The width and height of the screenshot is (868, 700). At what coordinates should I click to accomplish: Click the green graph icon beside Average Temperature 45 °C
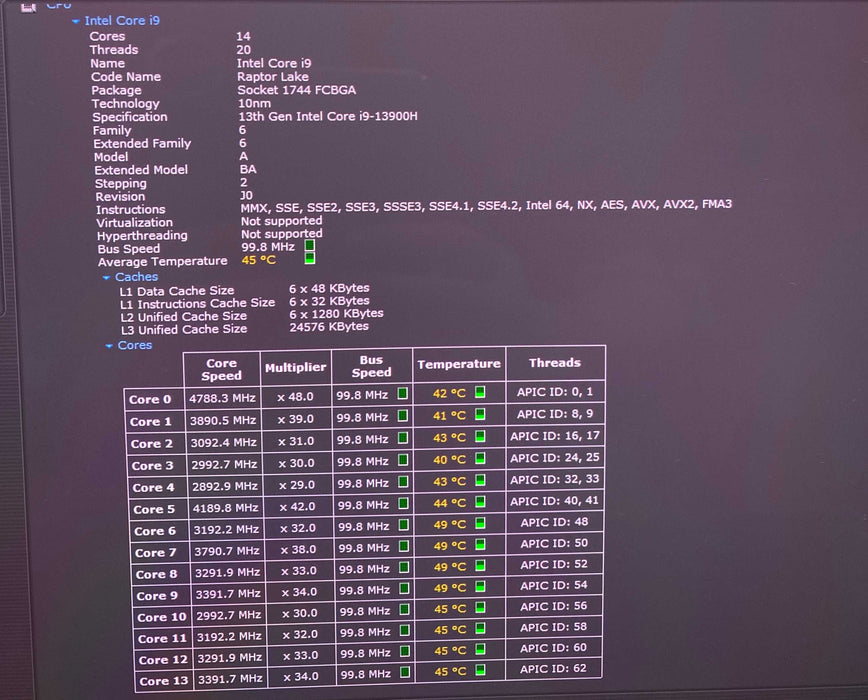(x=310, y=258)
